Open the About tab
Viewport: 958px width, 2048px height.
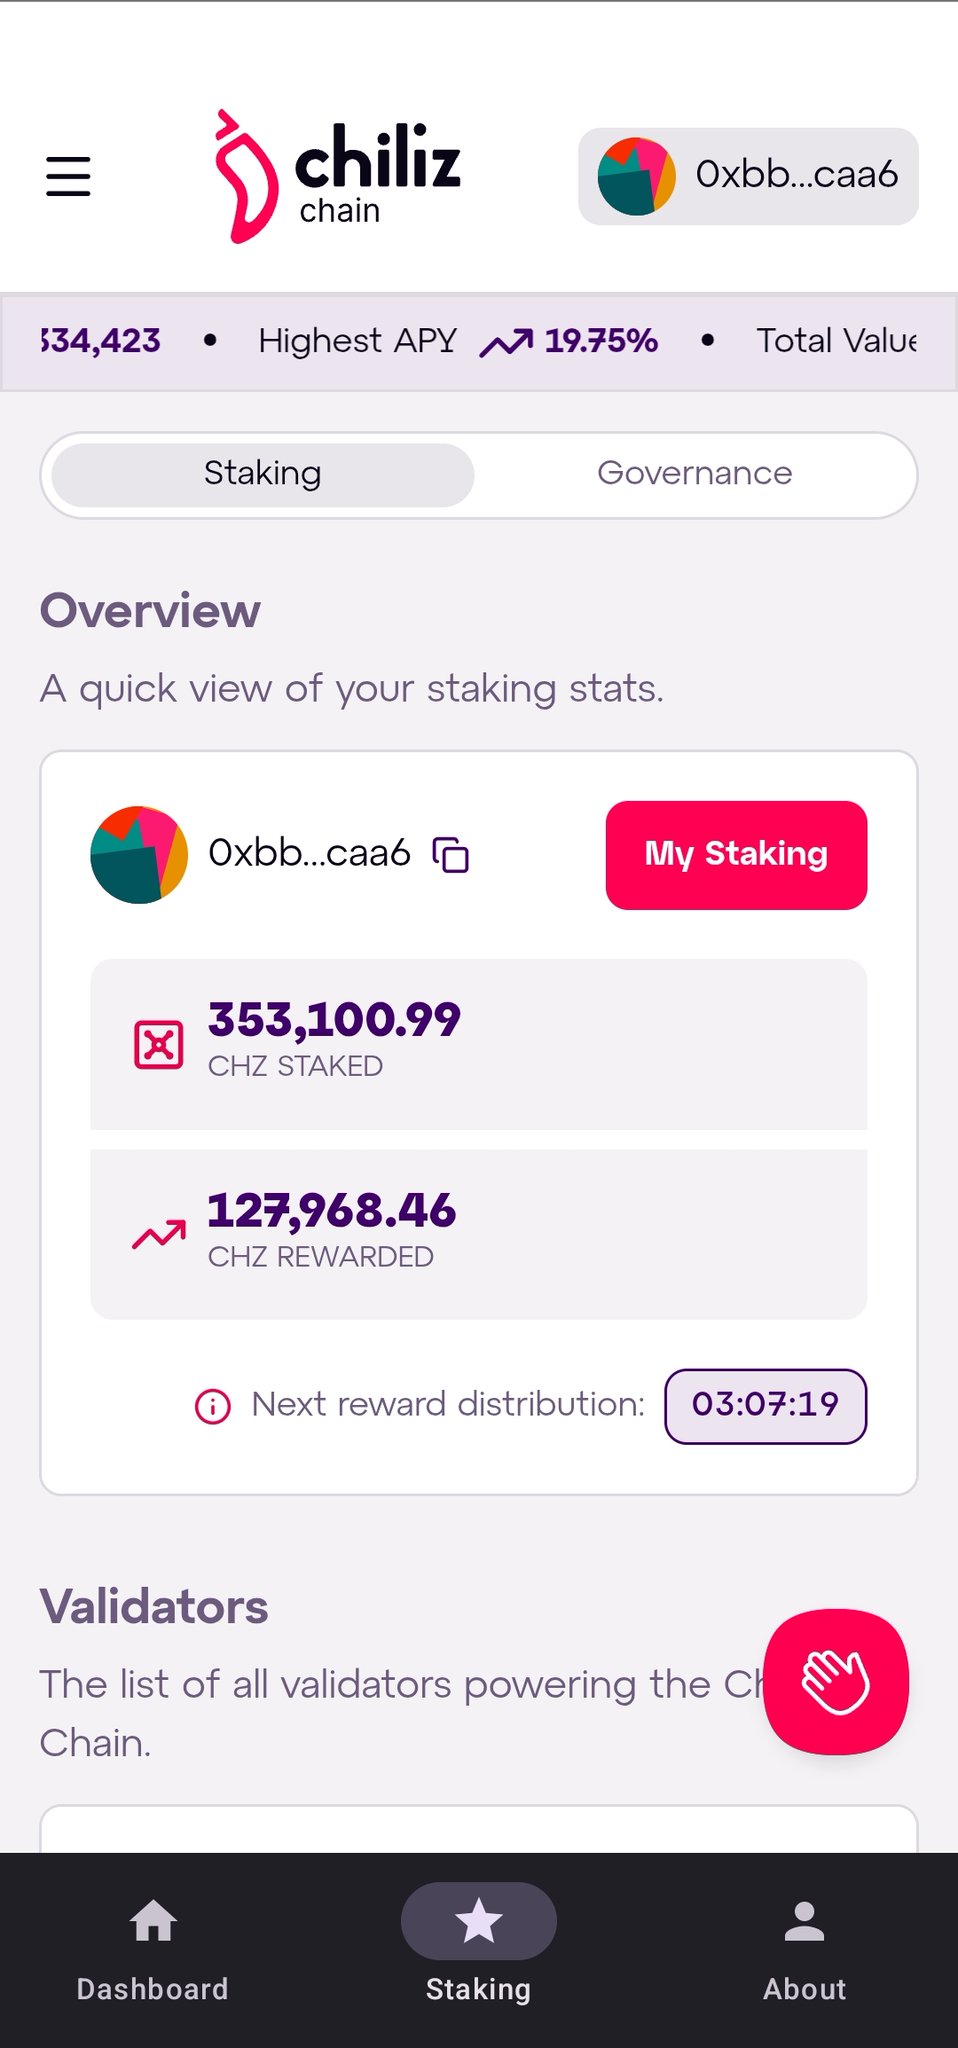[804, 1950]
